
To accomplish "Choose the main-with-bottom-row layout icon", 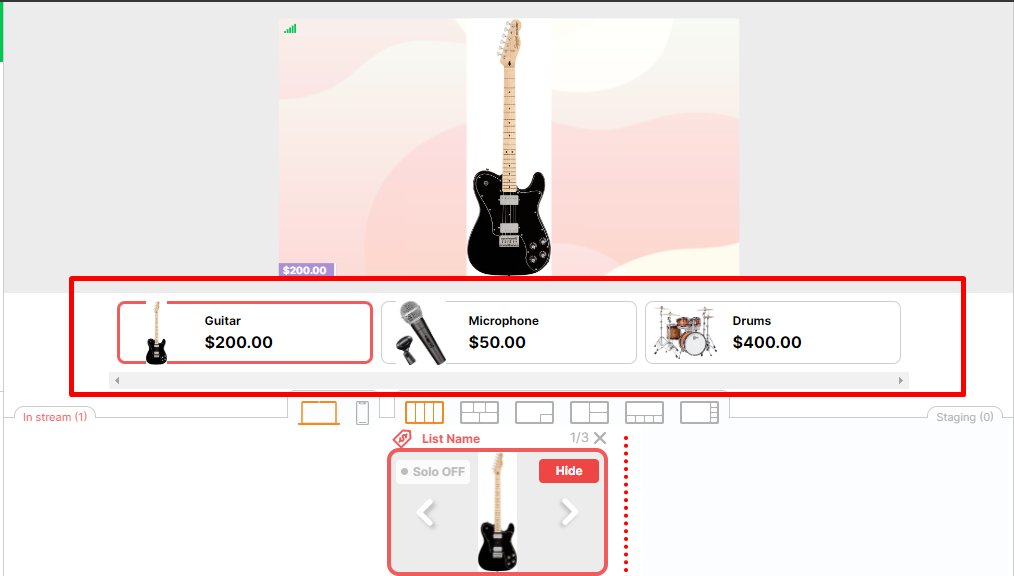I will (644, 412).
